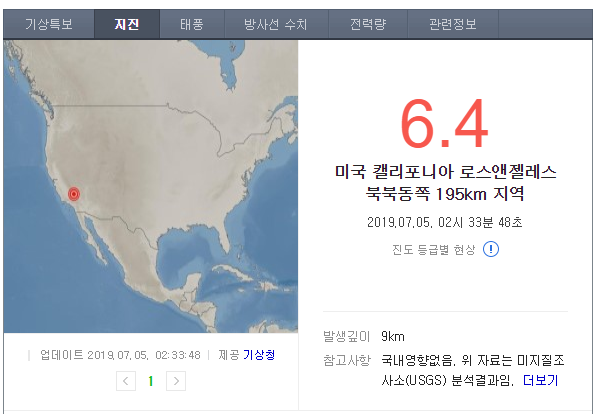Open the 기상특보 tab
The width and height of the screenshot is (603, 414).
tap(49, 24)
